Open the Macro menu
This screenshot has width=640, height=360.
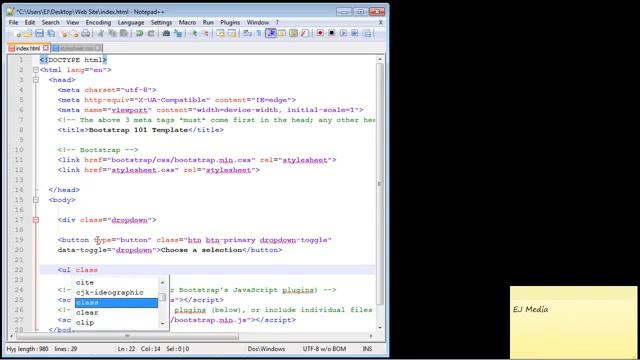[187, 22]
